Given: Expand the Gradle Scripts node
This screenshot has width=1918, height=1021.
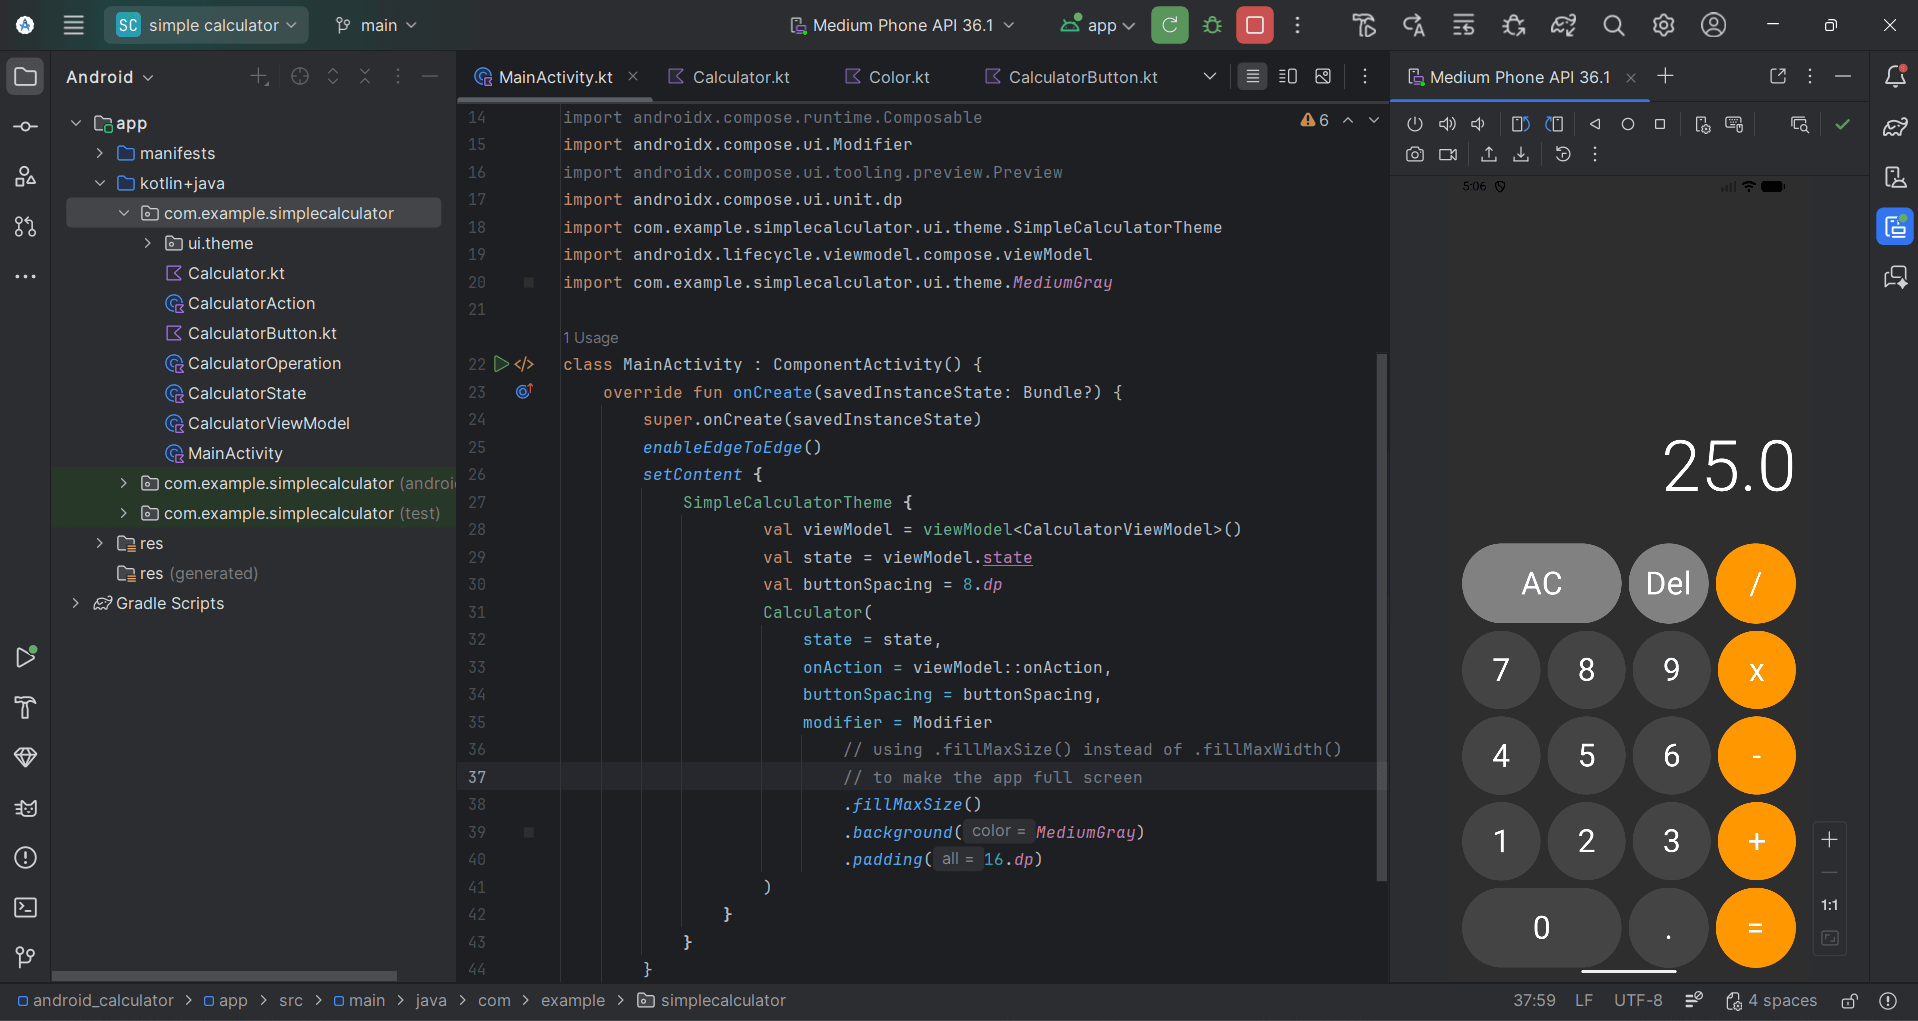Looking at the screenshot, I should click(x=75, y=603).
